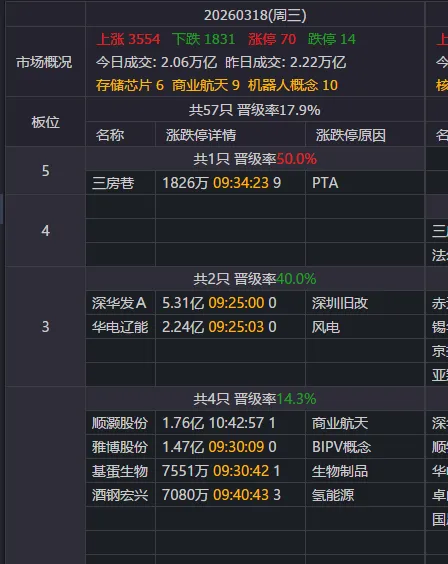Click 共4只 晋级率14.3% group header

[255, 399]
